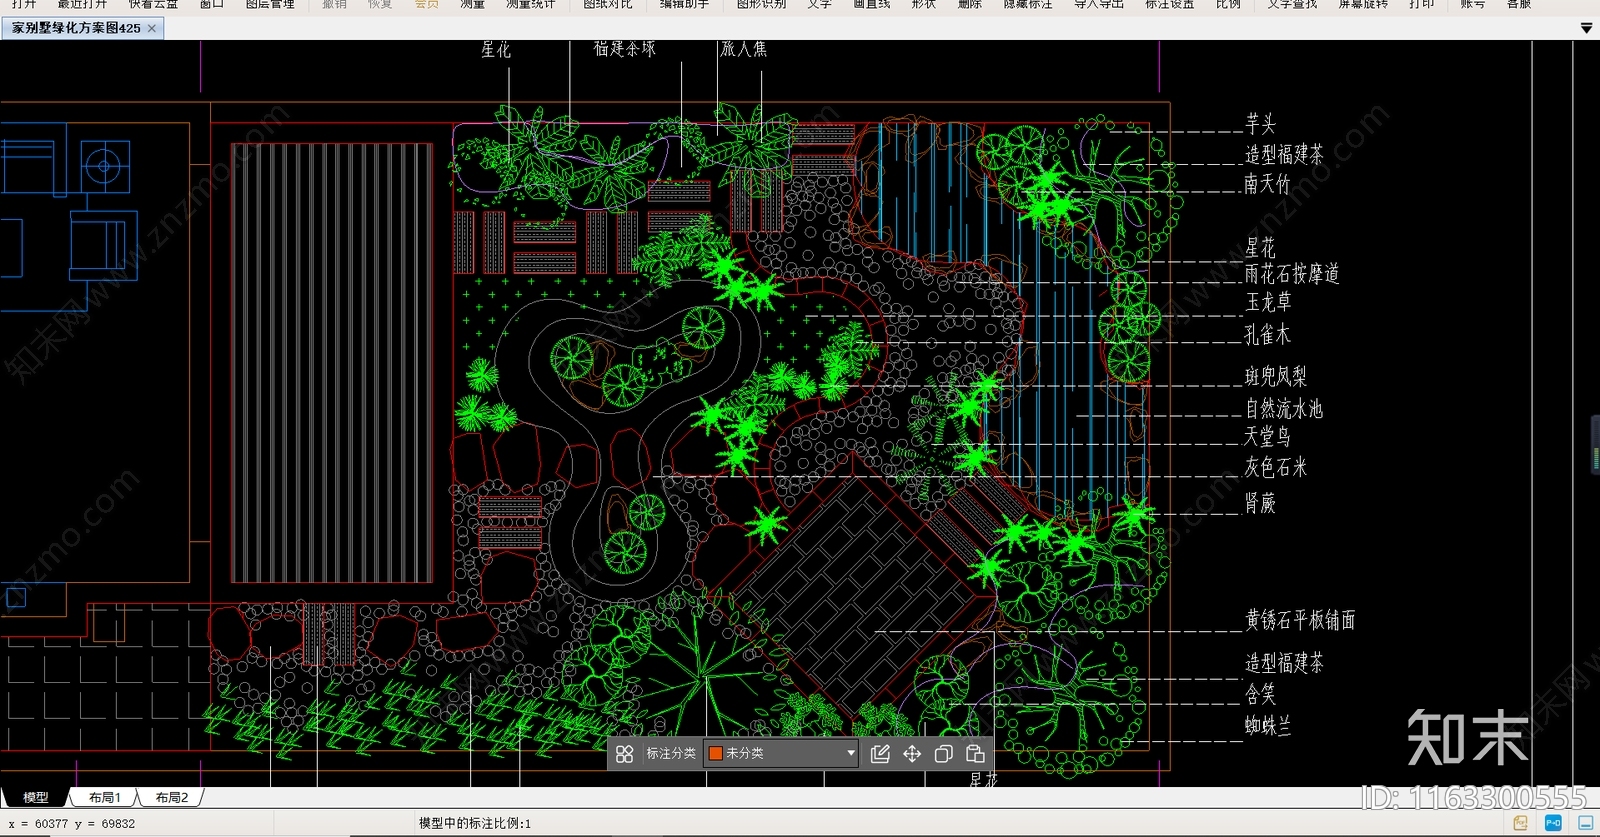The width and height of the screenshot is (1600, 837).
Task: Click the 黄锈石平板铺面 paving label
Action: (x=1300, y=620)
